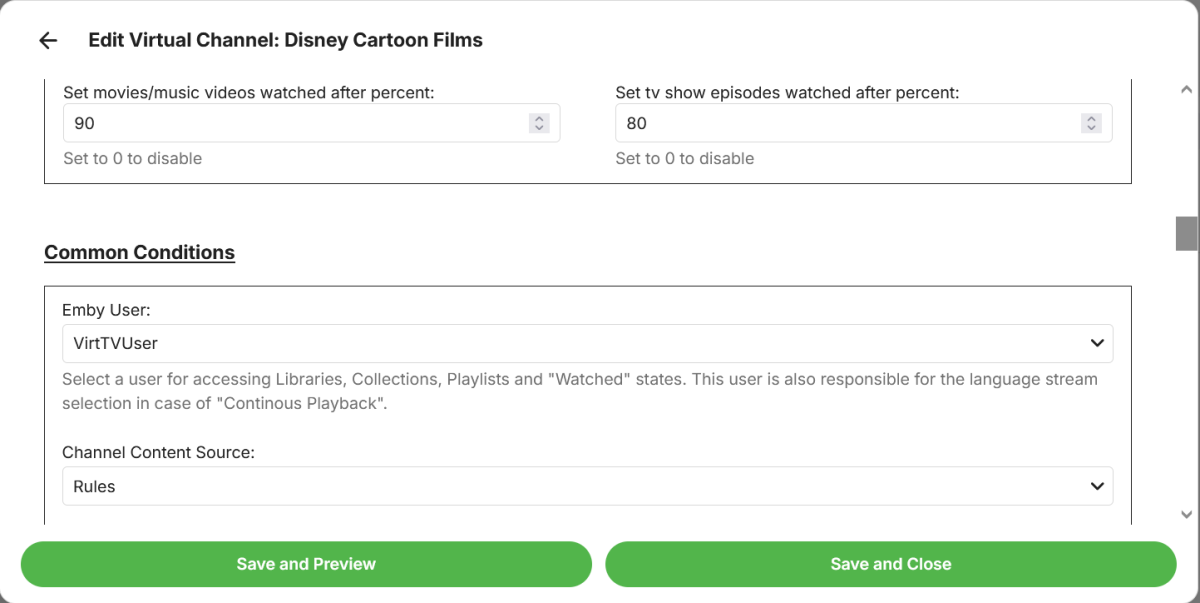
Task: Click the Edit Virtual Channel title text
Action: pos(285,41)
